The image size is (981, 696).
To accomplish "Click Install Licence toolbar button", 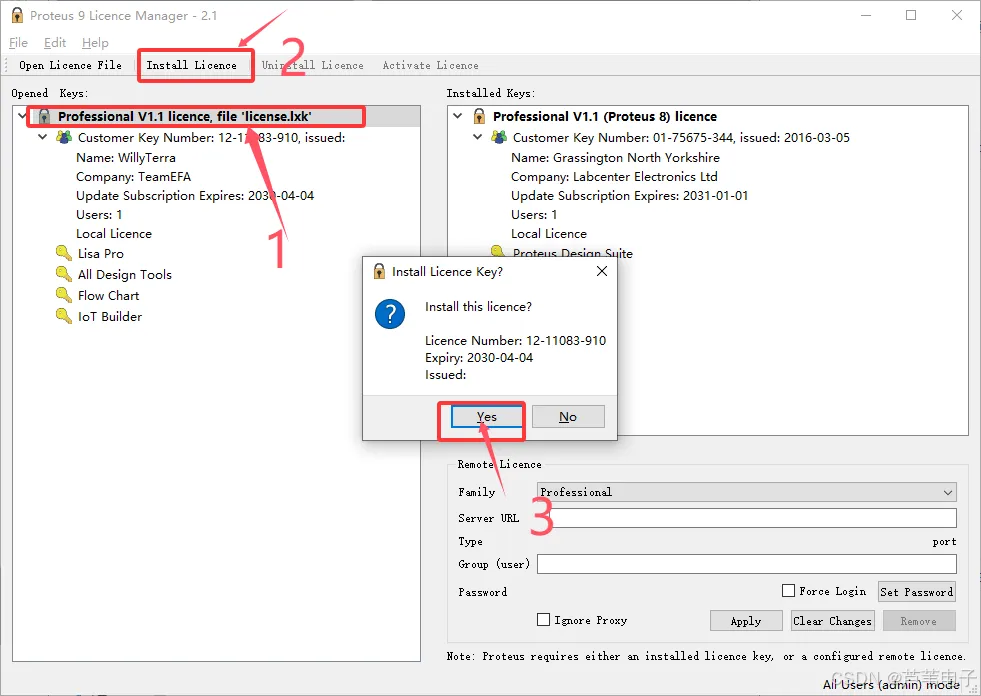I will click(x=191, y=65).
